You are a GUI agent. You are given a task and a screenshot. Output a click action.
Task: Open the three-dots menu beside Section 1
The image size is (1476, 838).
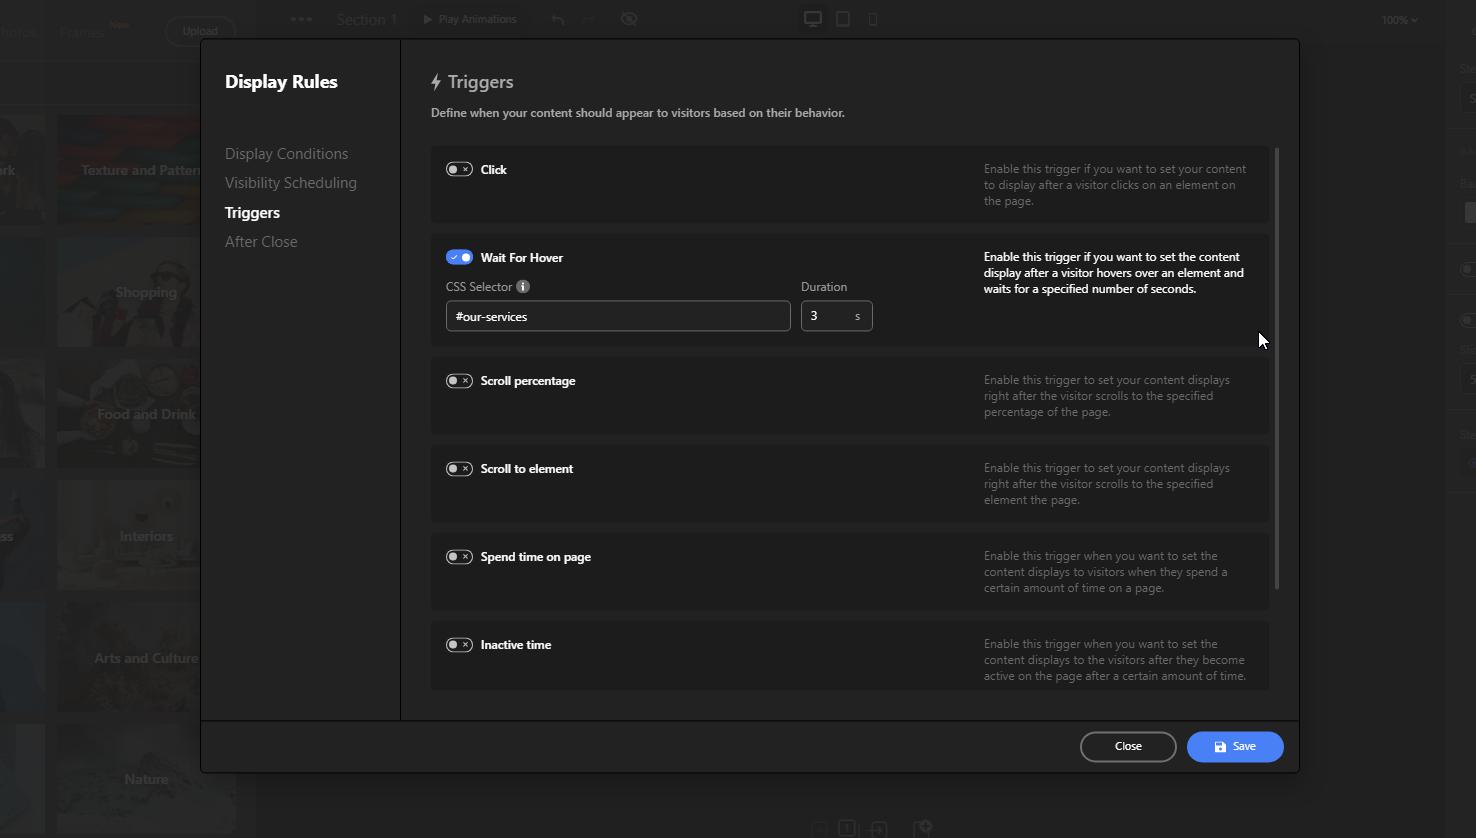301,19
